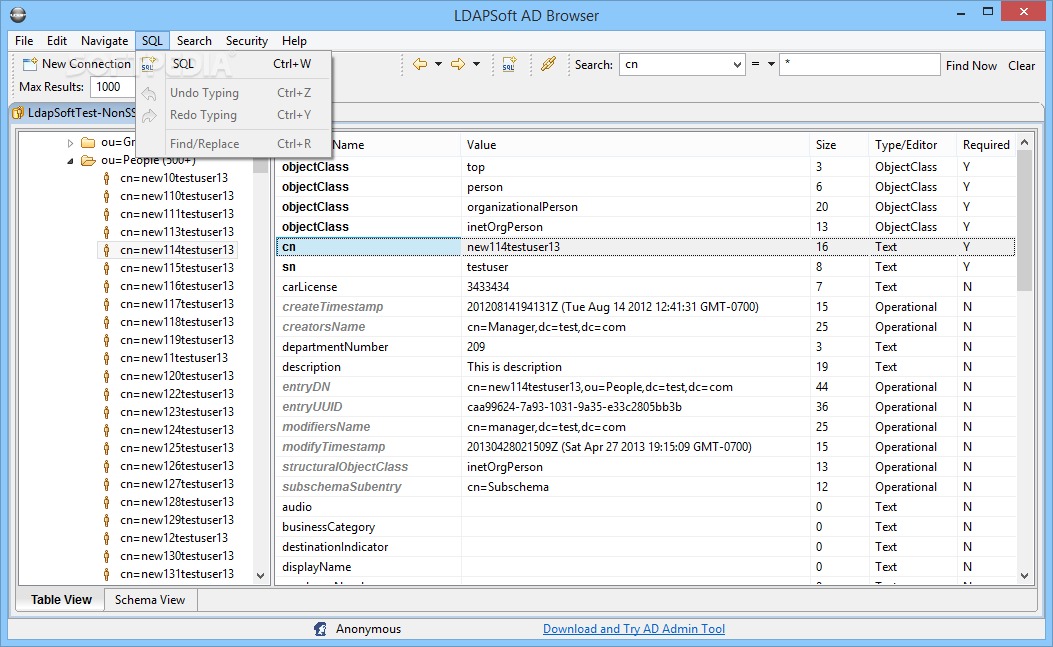Click the attribute table scrollbar thumb
This screenshot has width=1053, height=647.
(1024, 220)
